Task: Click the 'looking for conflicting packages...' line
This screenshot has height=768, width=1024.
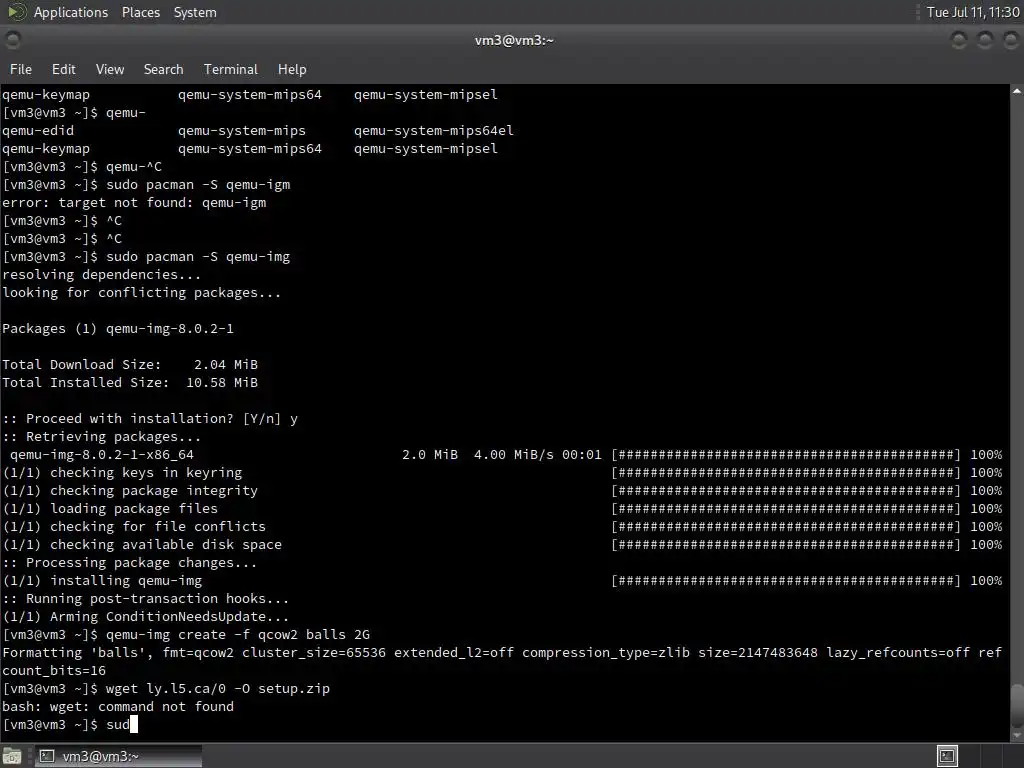Action: pyautogui.click(x=142, y=293)
